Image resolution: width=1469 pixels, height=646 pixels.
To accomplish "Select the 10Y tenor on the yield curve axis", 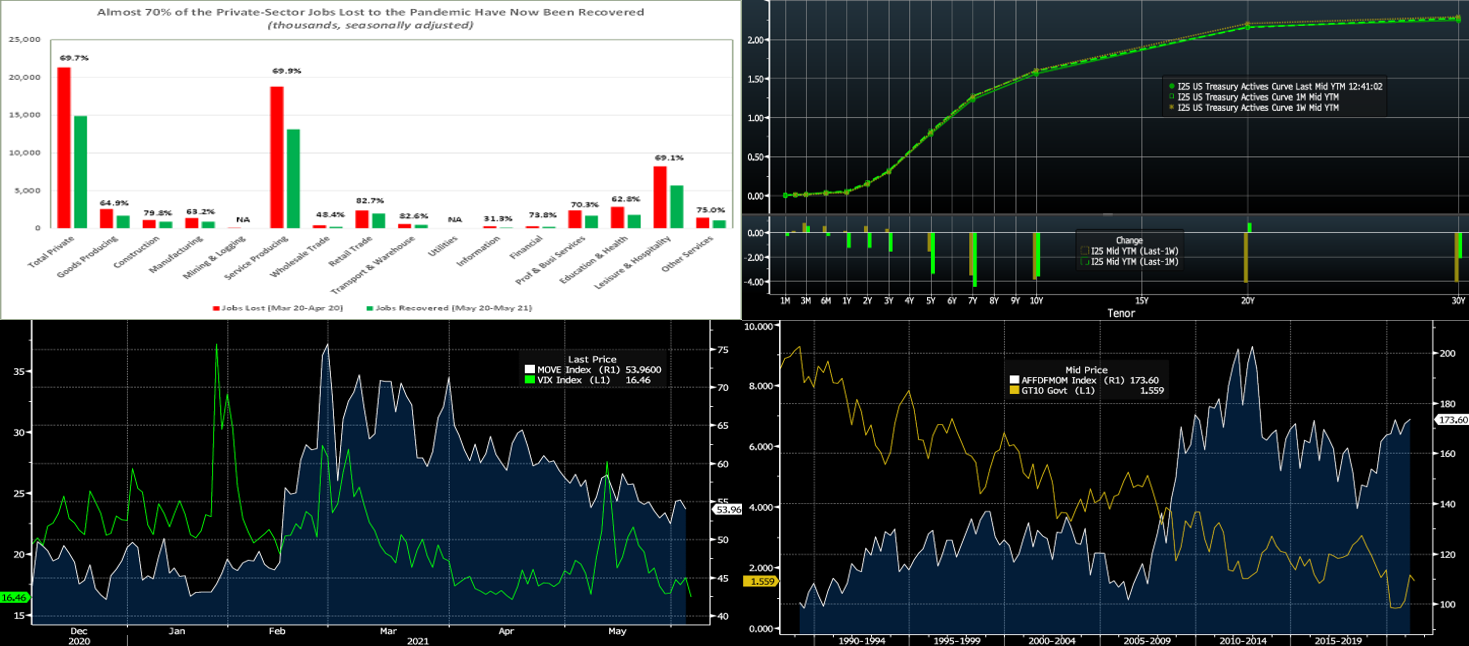I will coord(1035,300).
